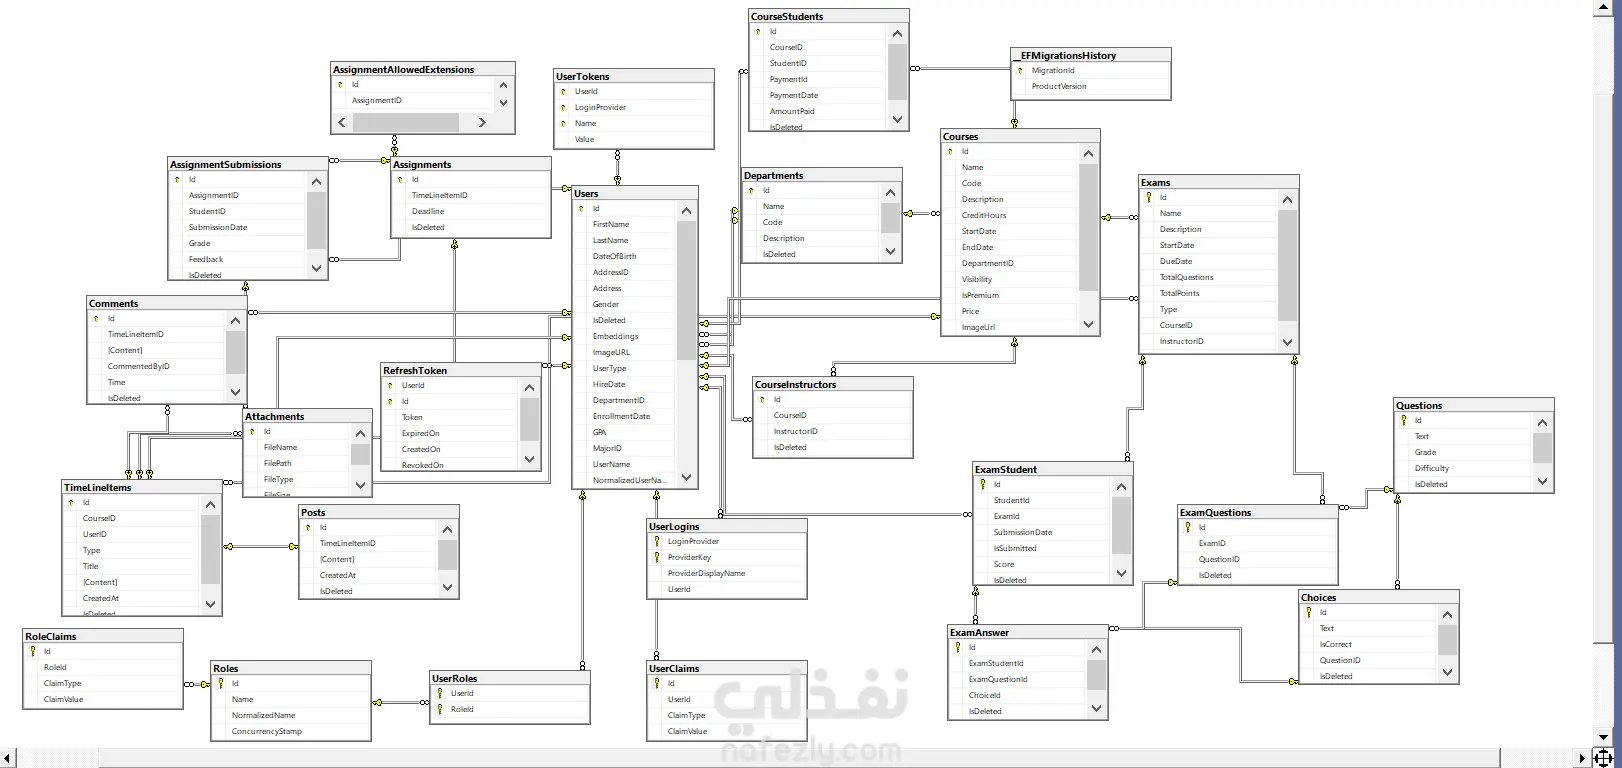Click the down arrow in Courses table scrollbar
This screenshot has width=1622, height=768.
click(x=1089, y=324)
